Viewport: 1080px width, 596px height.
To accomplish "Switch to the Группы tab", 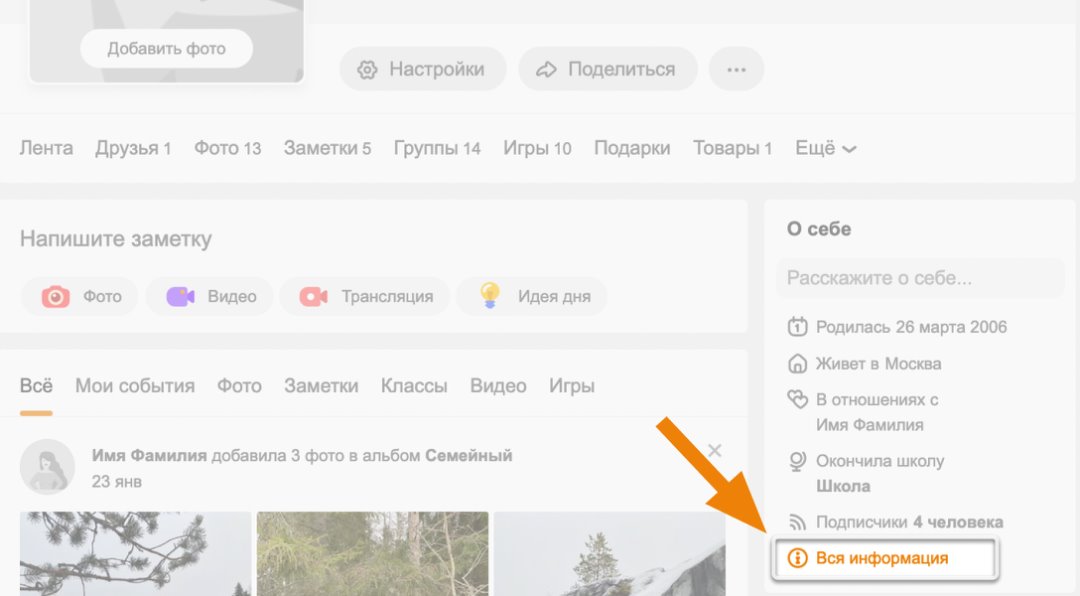I will pyautogui.click(x=437, y=148).
